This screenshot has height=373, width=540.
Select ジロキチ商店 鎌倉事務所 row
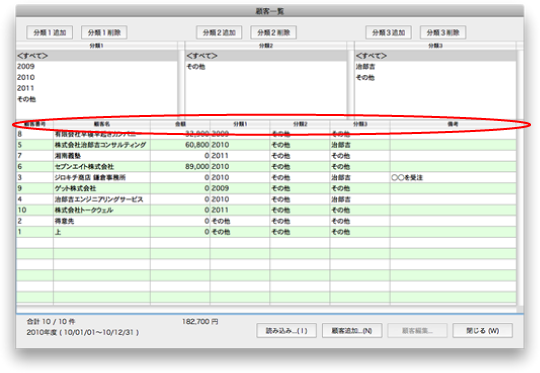(266, 178)
